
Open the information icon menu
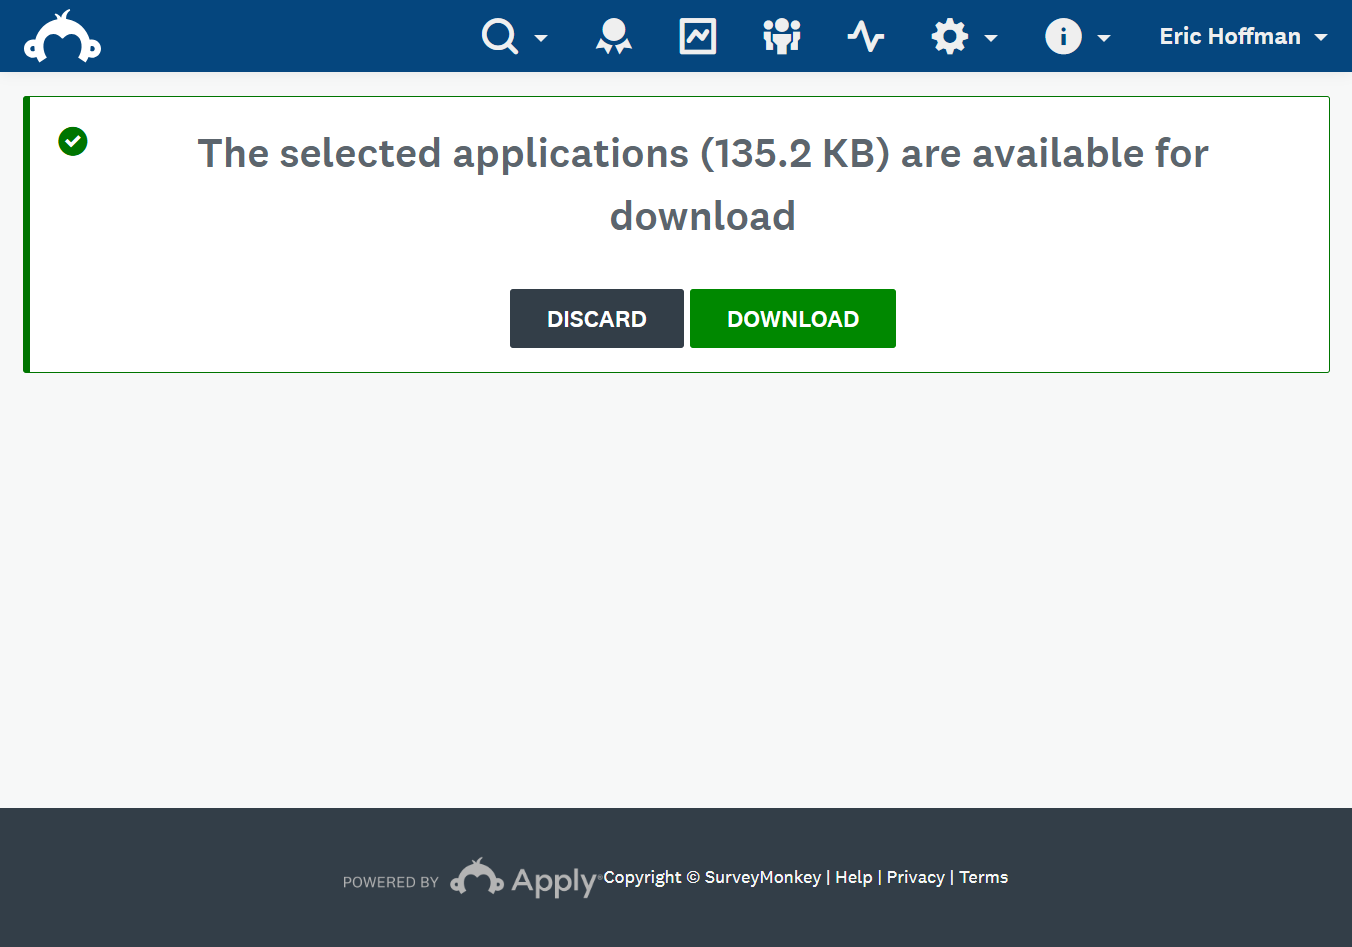[1078, 37]
